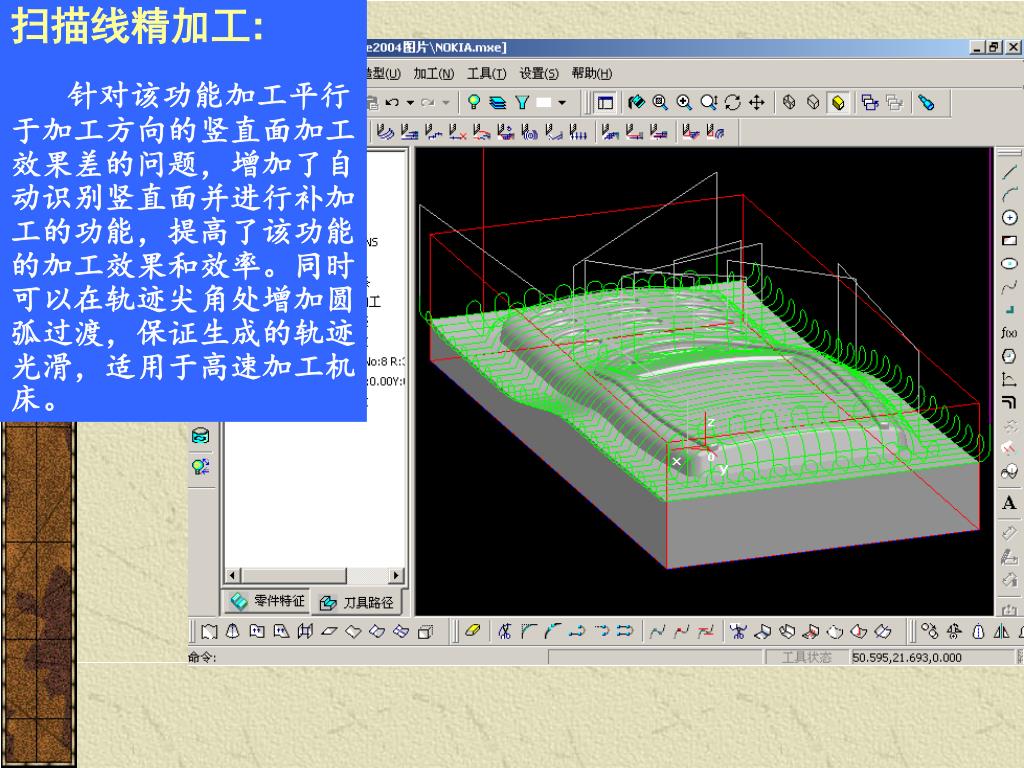Click the curve fillet icon in bottom toolbar
1024x768 pixels.
pos(529,631)
